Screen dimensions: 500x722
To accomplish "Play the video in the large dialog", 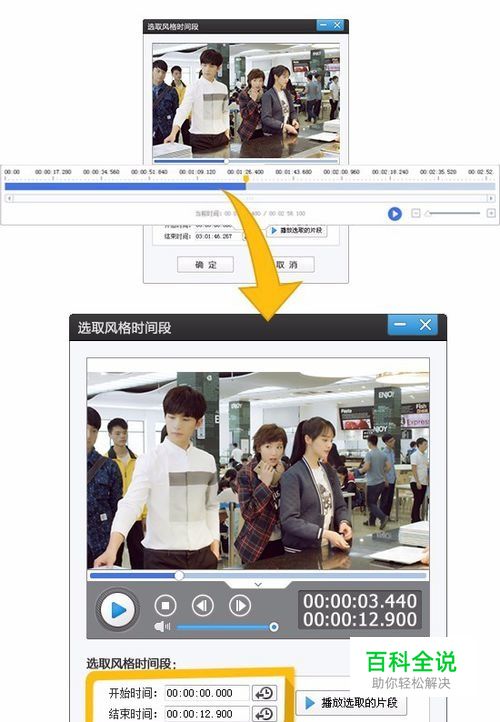I will pyautogui.click(x=117, y=610).
